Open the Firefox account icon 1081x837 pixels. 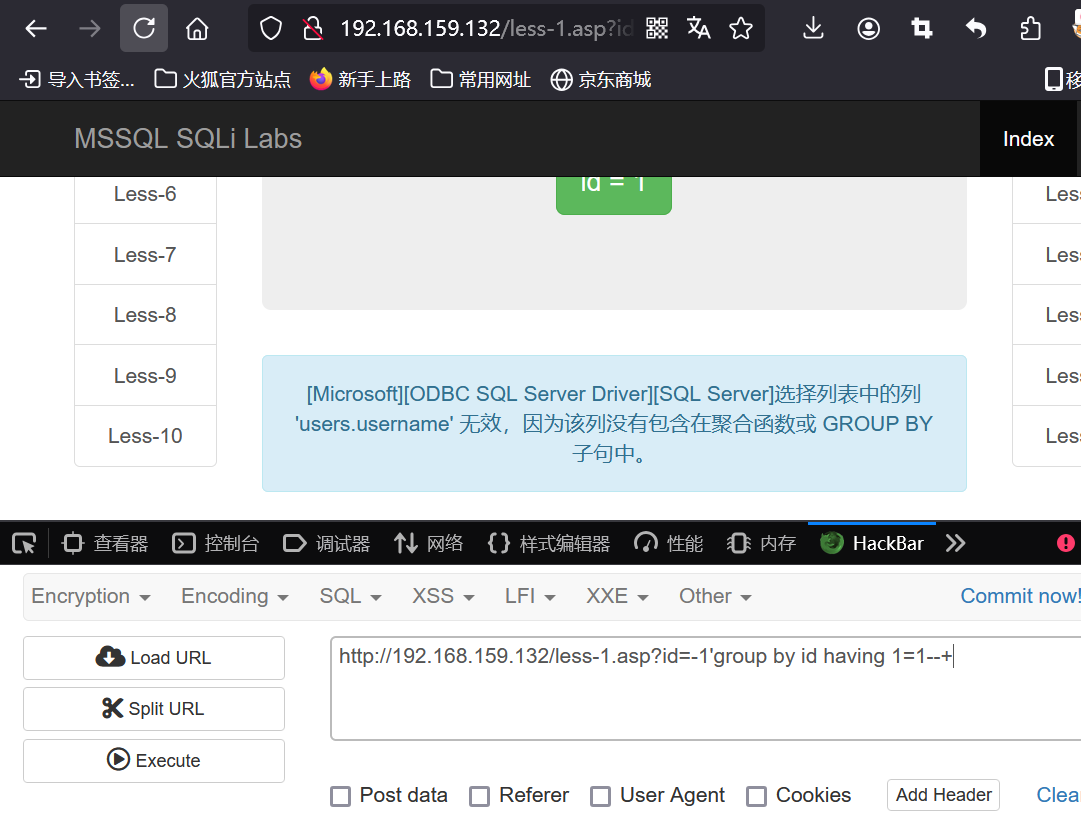[x=868, y=28]
